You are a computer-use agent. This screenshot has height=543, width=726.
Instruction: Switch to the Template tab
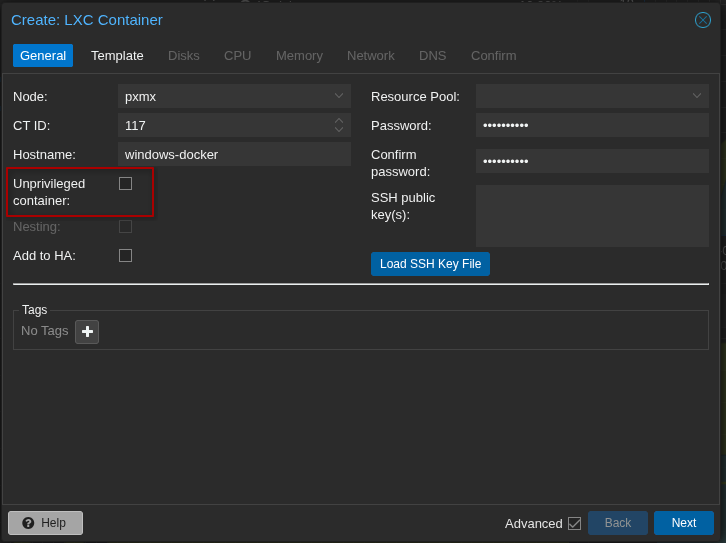(x=117, y=56)
